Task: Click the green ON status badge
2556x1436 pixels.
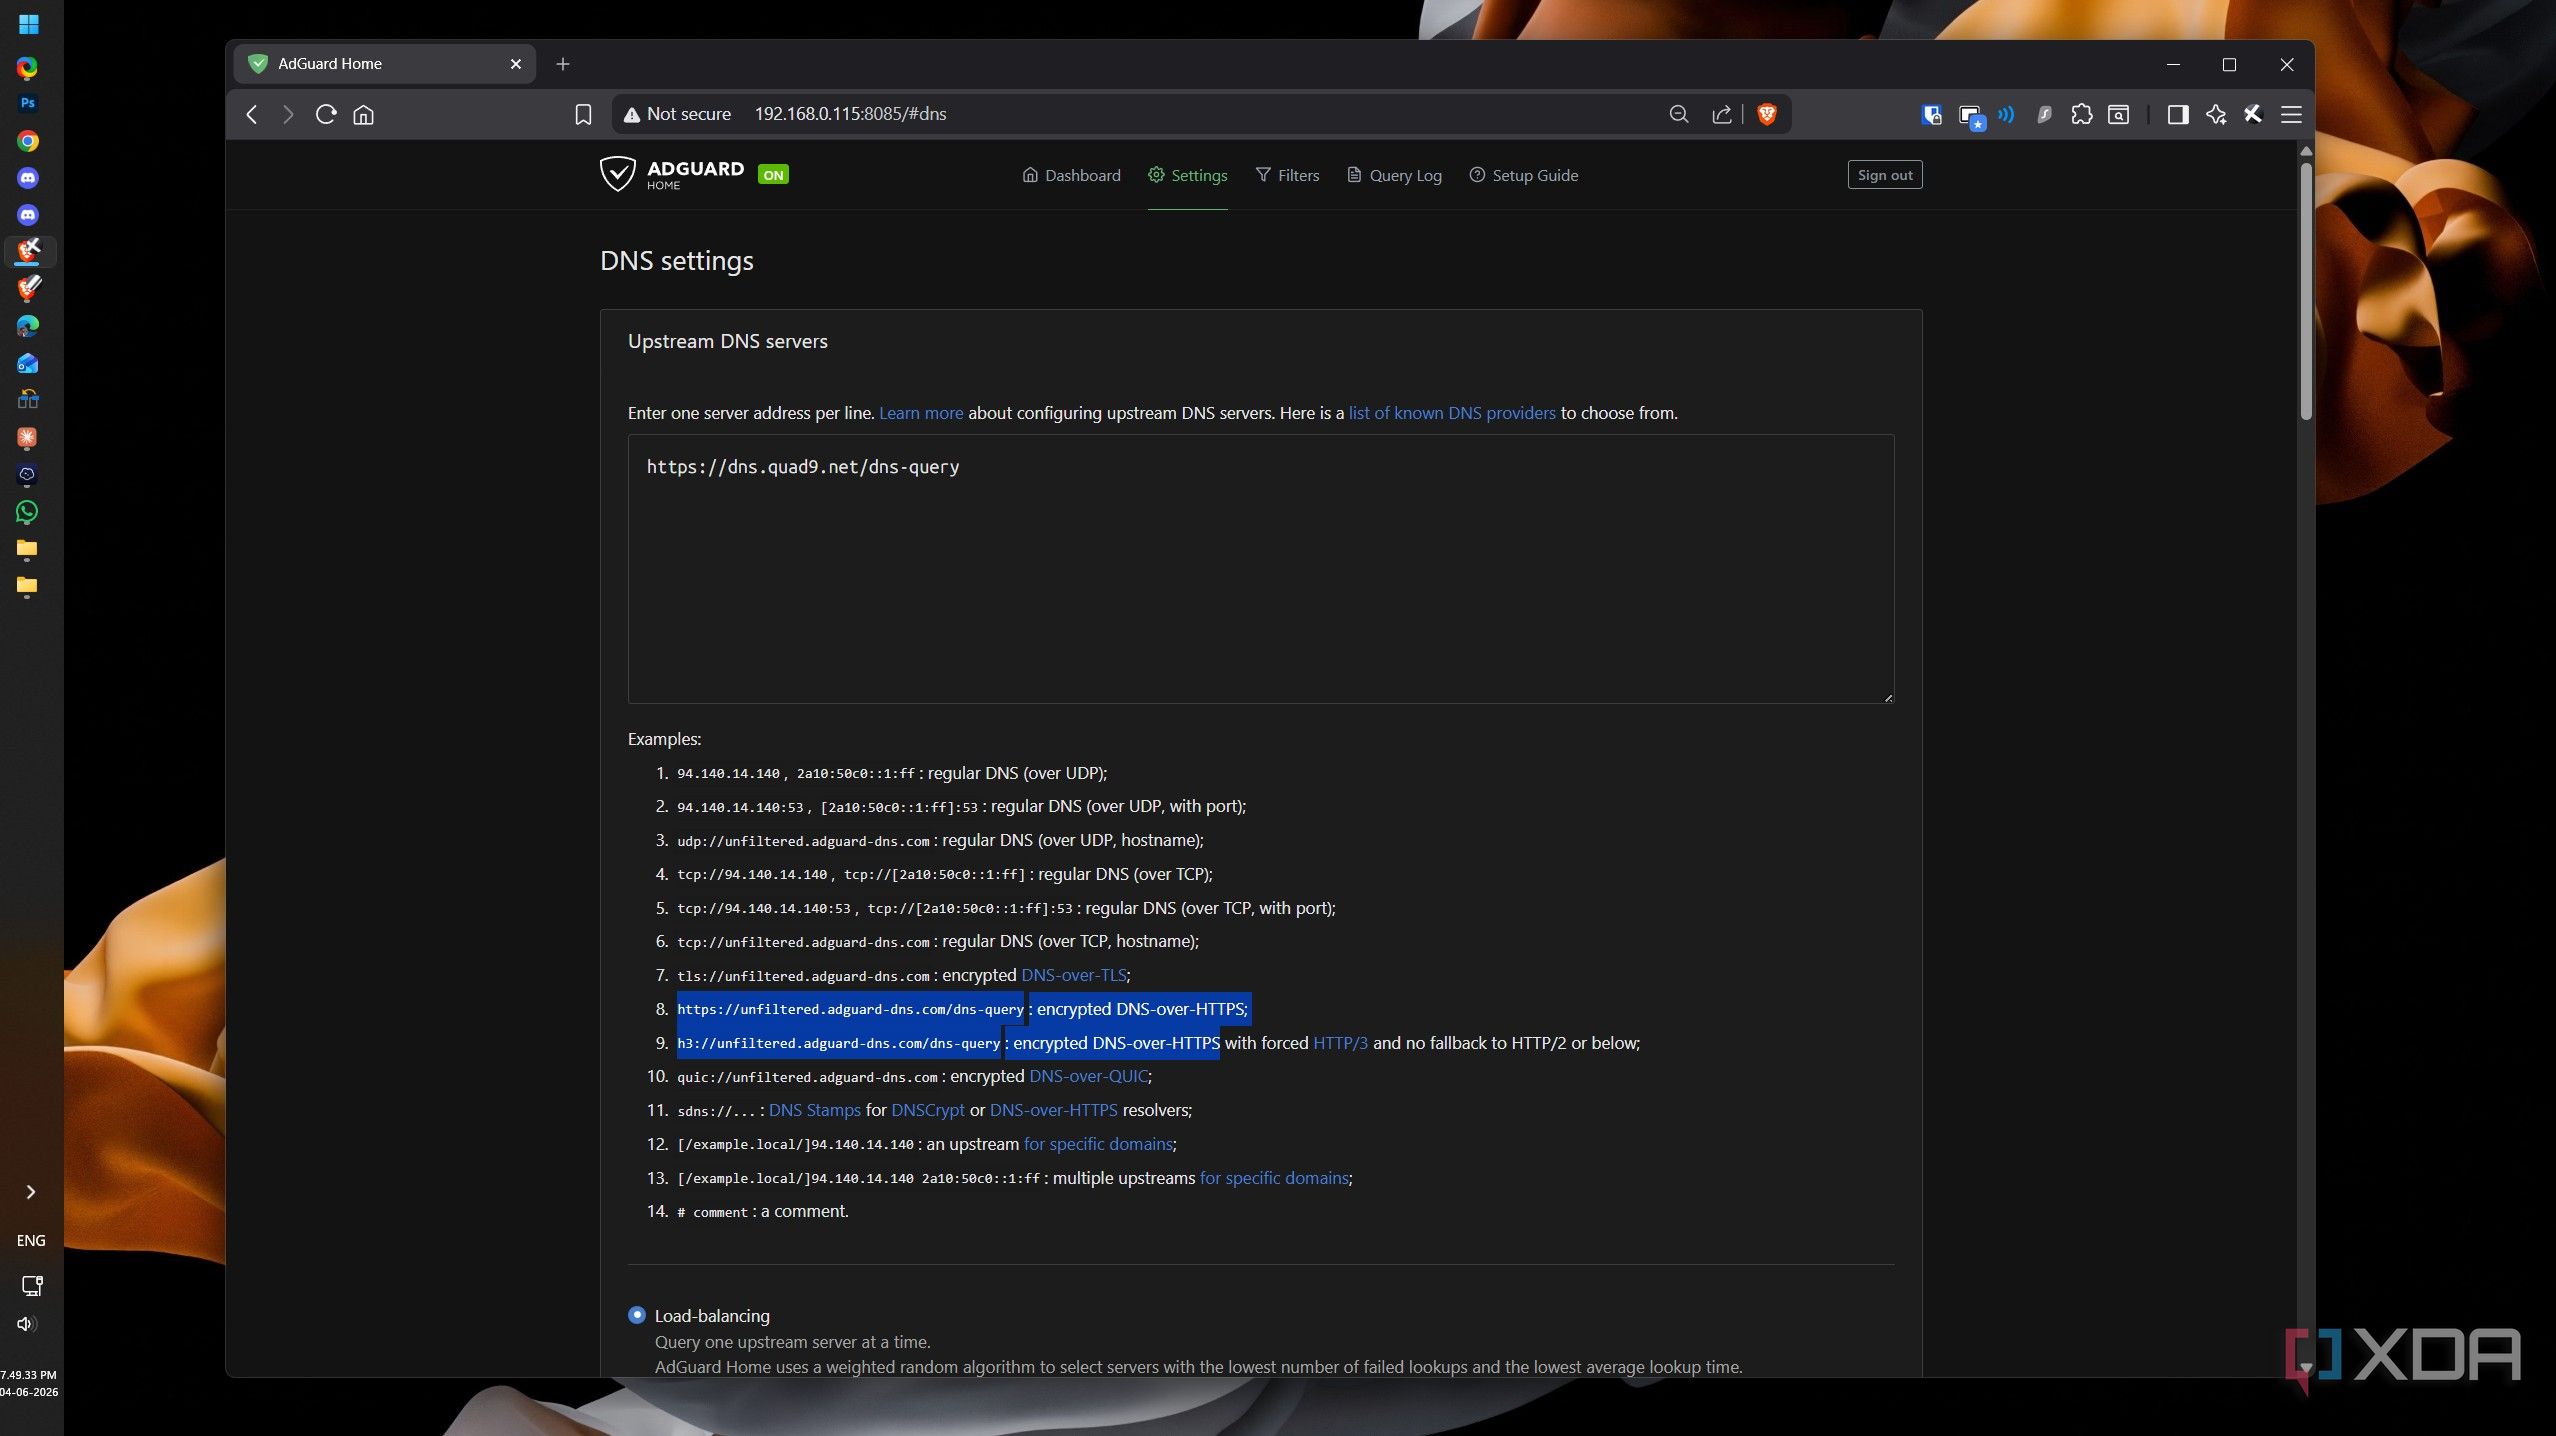Action: coord(773,175)
